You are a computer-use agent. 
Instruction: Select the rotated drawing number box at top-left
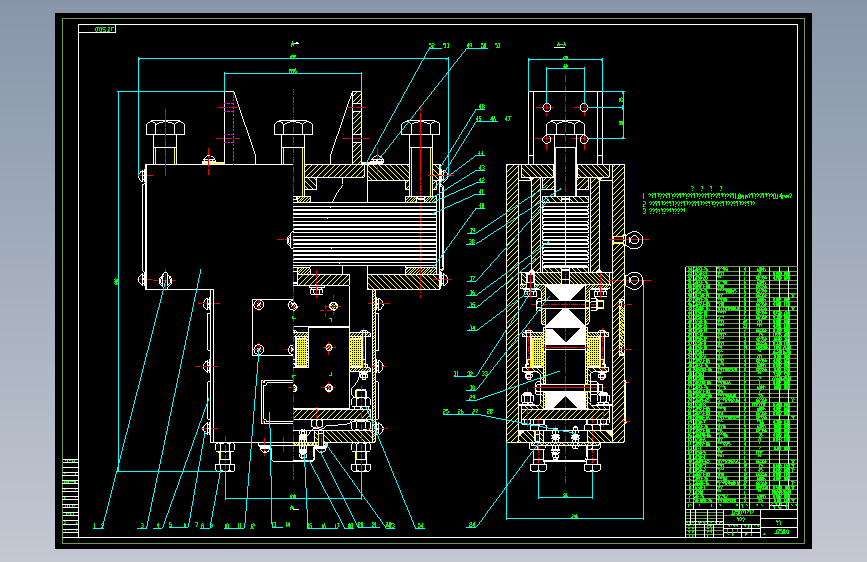click(x=97, y=29)
